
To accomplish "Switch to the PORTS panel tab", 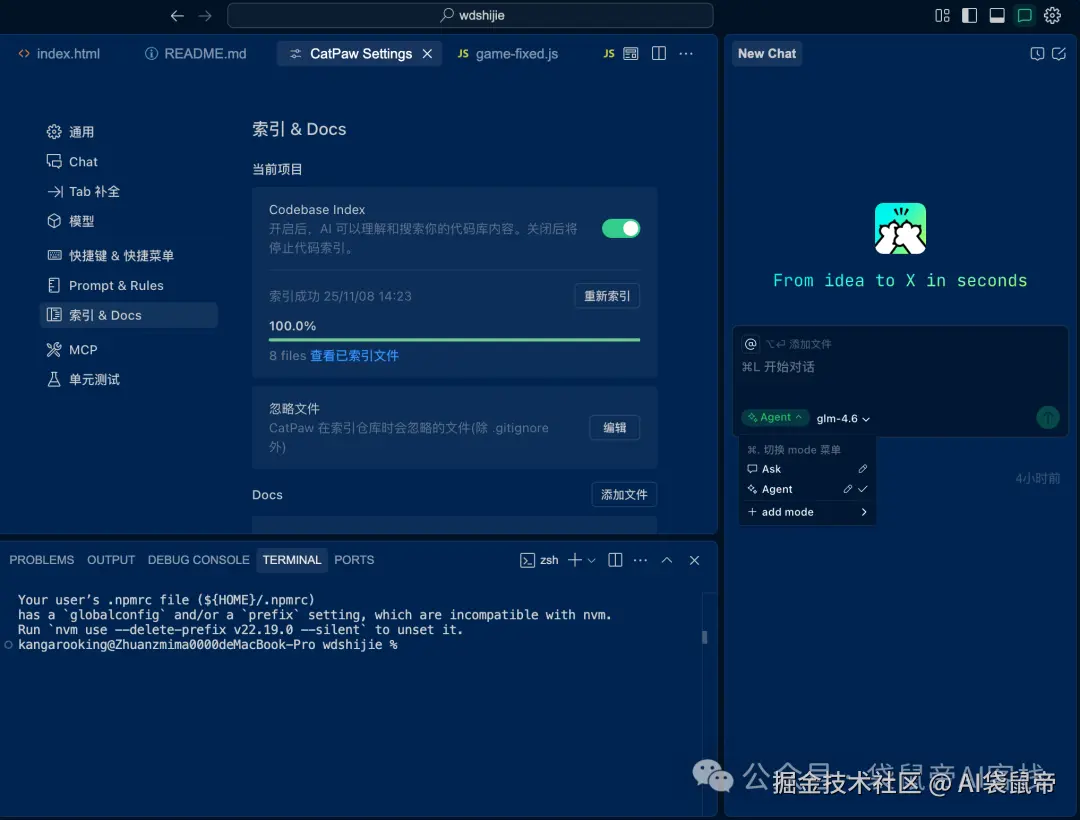I will [354, 560].
